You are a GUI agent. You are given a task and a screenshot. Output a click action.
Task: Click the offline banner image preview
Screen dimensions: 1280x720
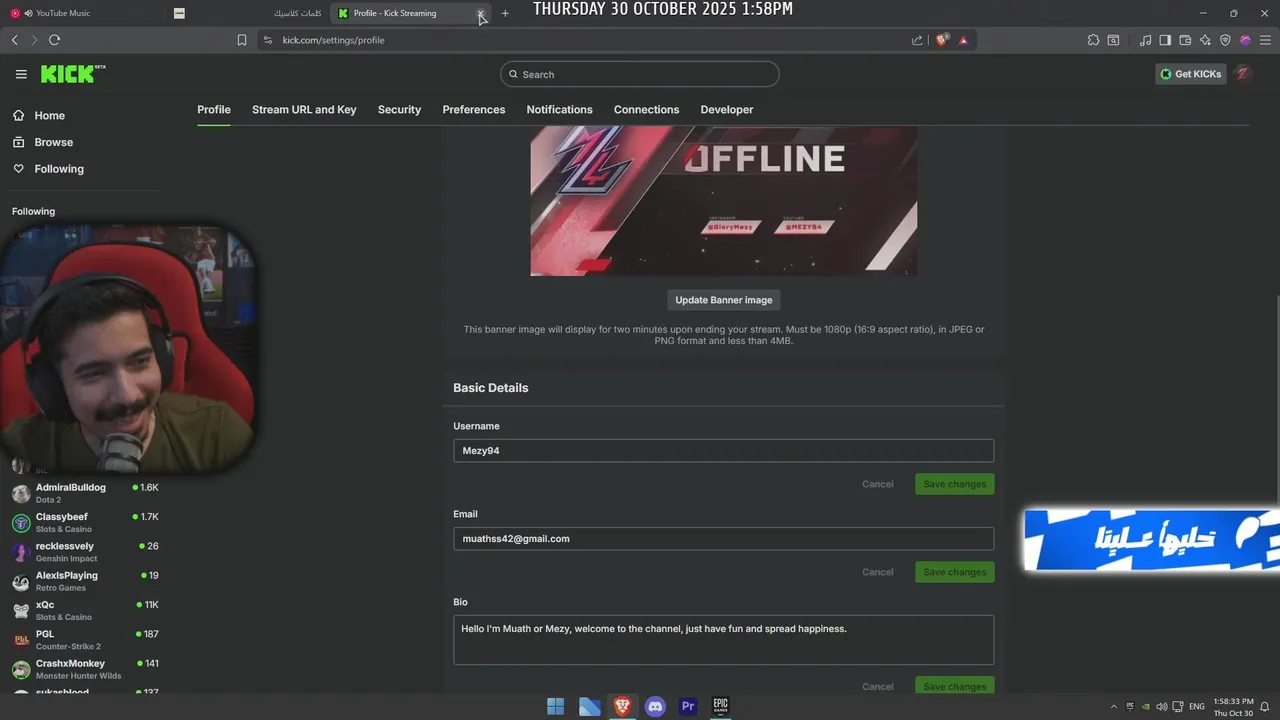click(723, 200)
